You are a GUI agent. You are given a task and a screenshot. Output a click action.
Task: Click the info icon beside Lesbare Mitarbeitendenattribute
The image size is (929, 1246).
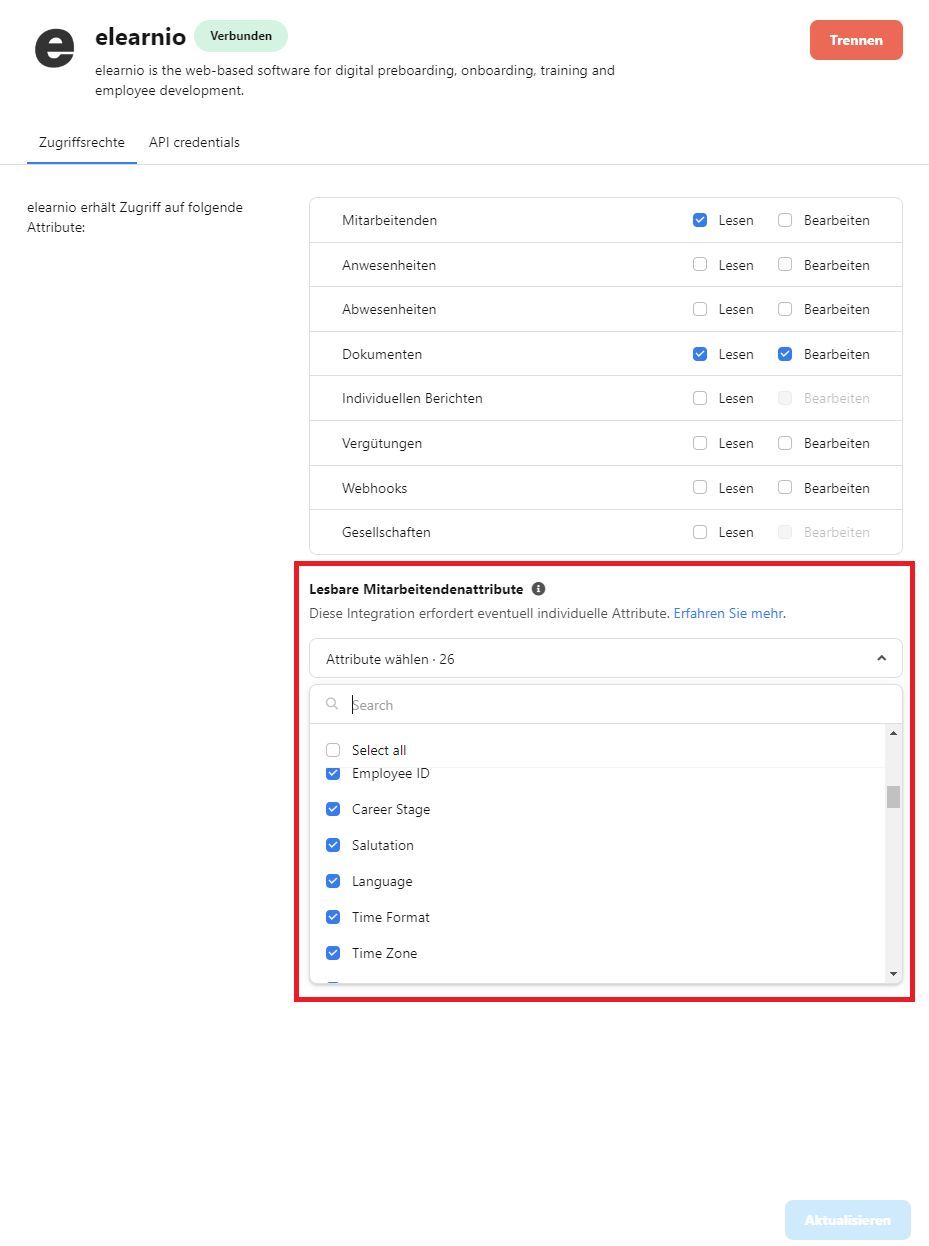coord(539,589)
